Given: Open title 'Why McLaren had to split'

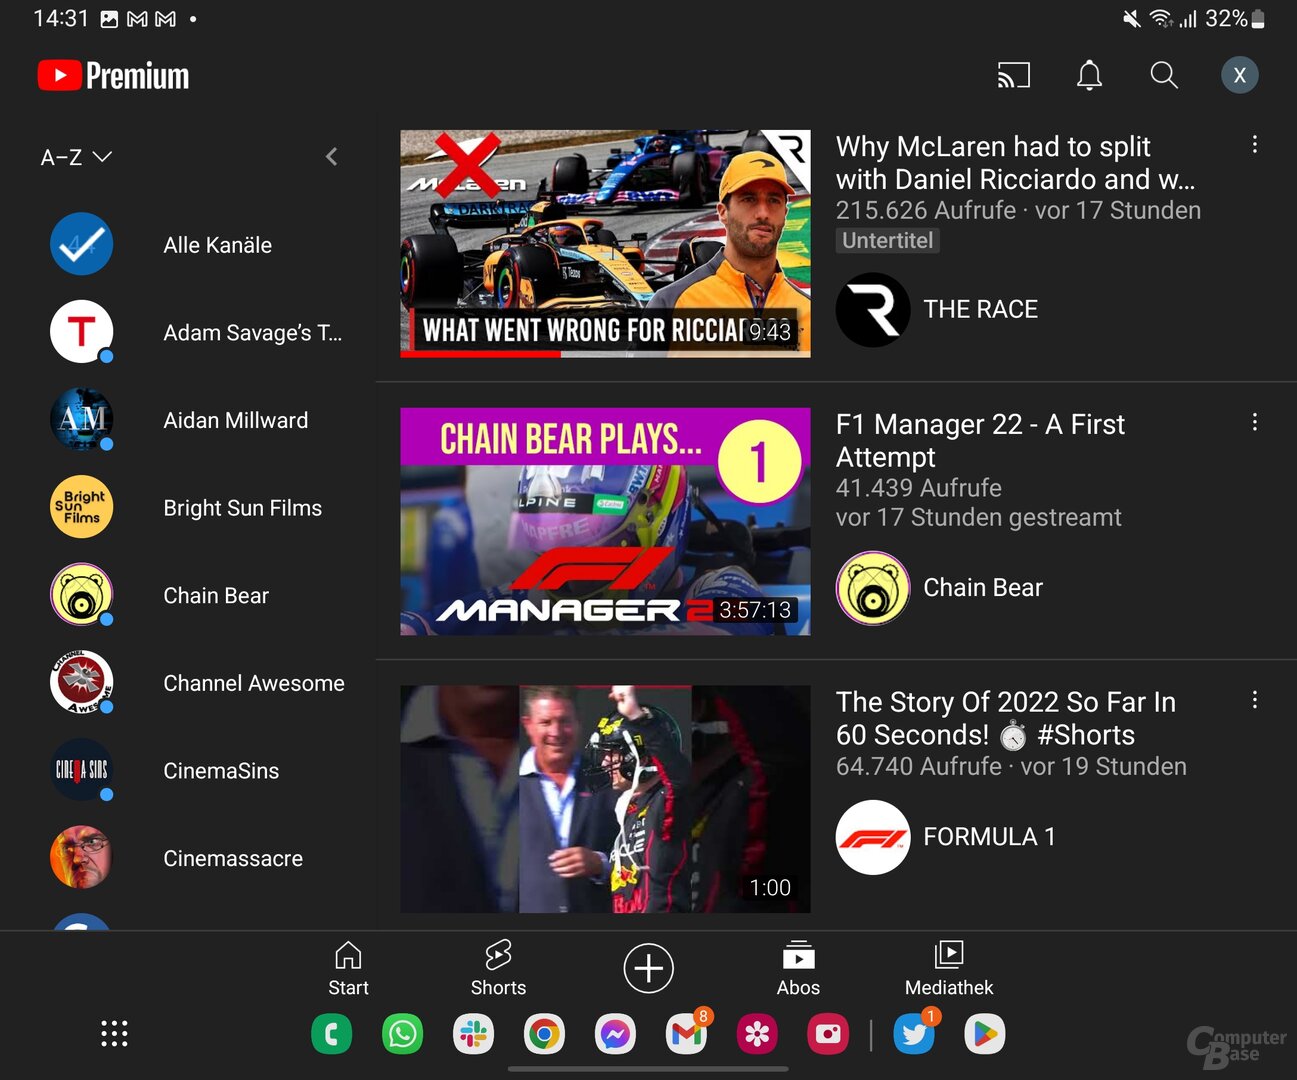Looking at the screenshot, I should click(1015, 163).
